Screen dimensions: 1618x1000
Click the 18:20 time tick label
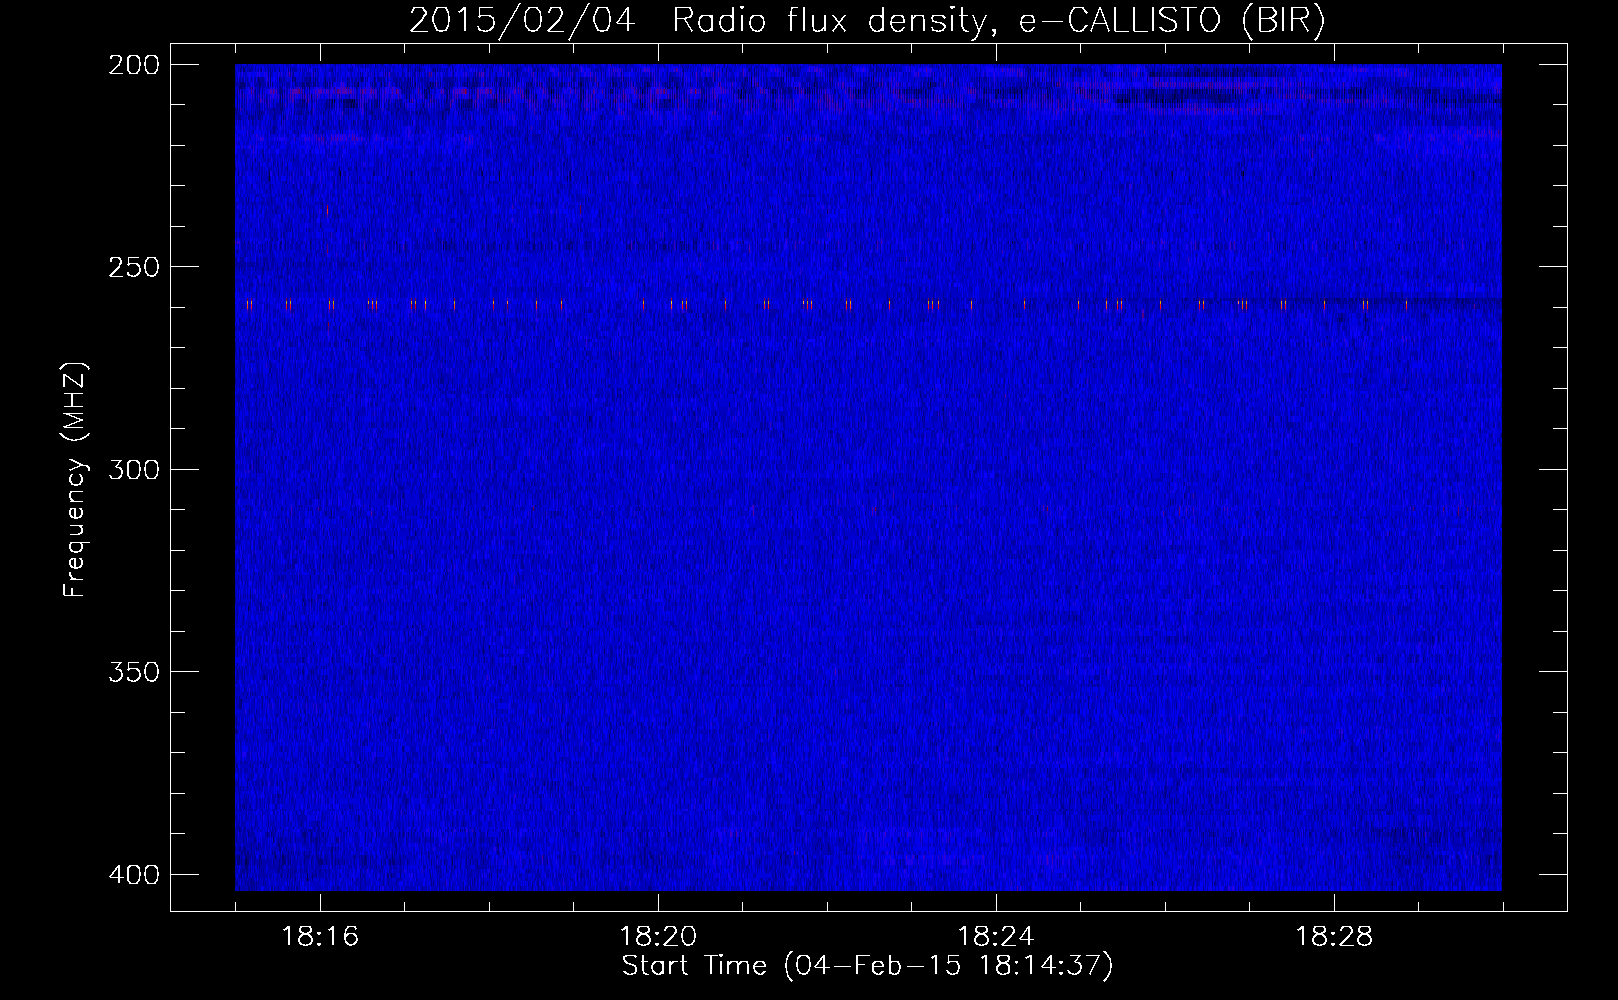658,937
